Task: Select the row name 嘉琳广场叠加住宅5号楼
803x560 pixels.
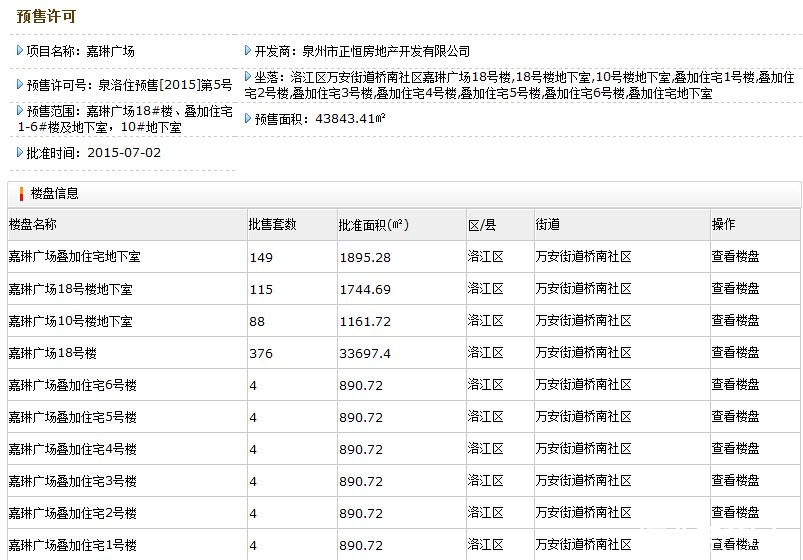Action: pos(73,417)
